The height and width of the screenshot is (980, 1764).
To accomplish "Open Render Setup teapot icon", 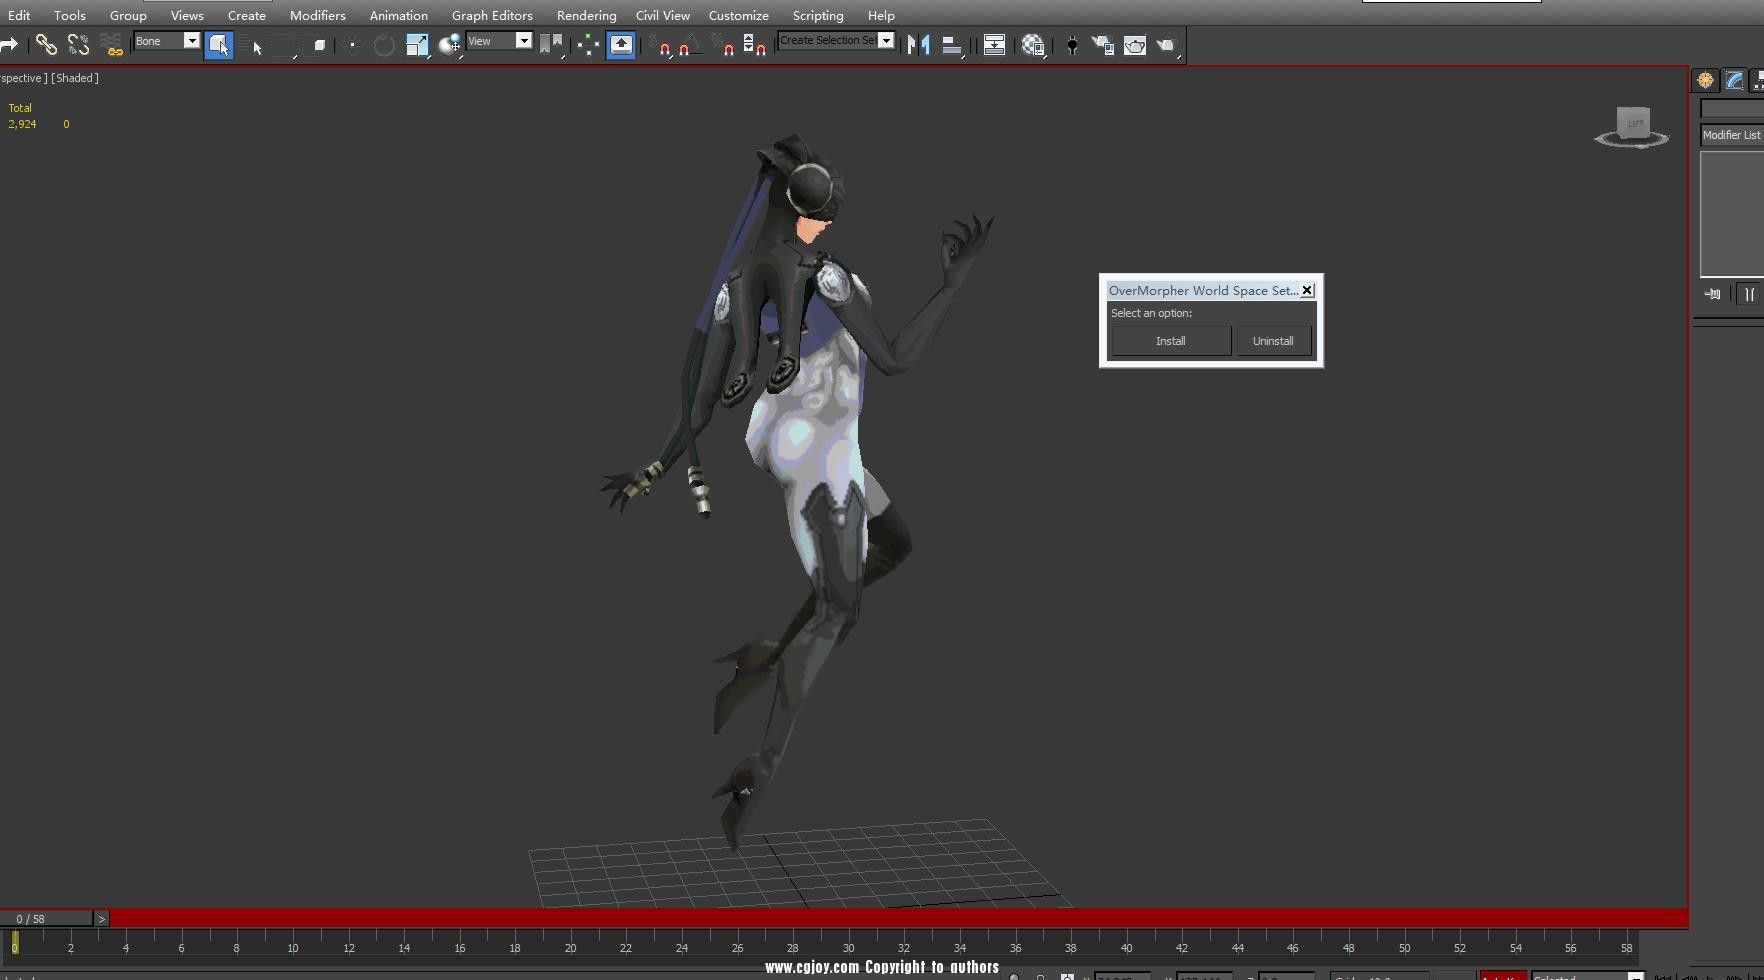I will pyautogui.click(x=1103, y=45).
